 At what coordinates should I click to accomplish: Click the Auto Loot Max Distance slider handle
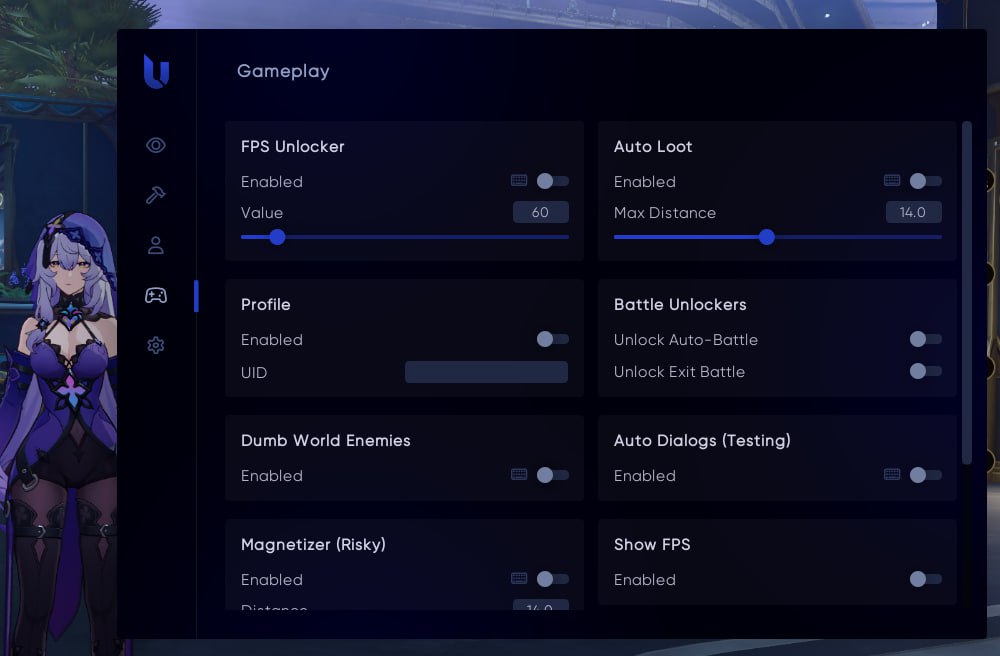(x=766, y=237)
